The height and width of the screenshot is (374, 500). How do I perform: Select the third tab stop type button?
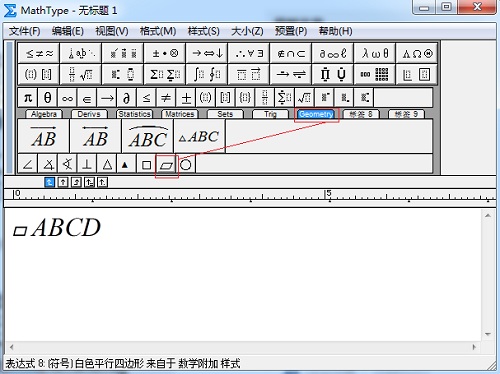[x=76, y=182]
